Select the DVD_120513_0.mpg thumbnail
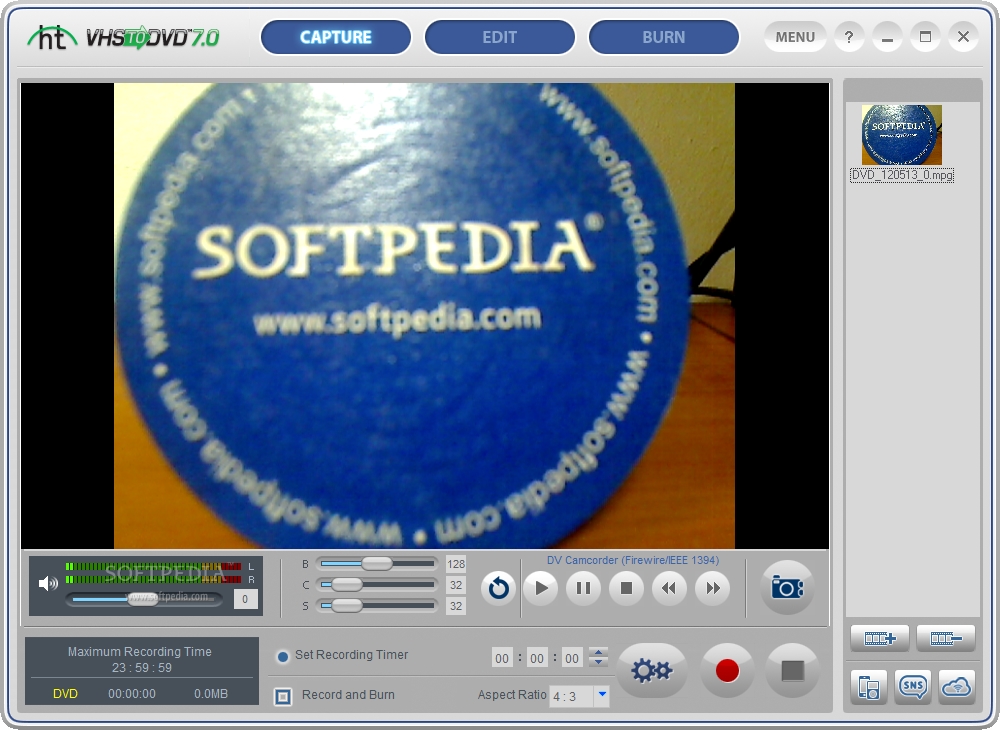1000x730 pixels. [x=901, y=135]
